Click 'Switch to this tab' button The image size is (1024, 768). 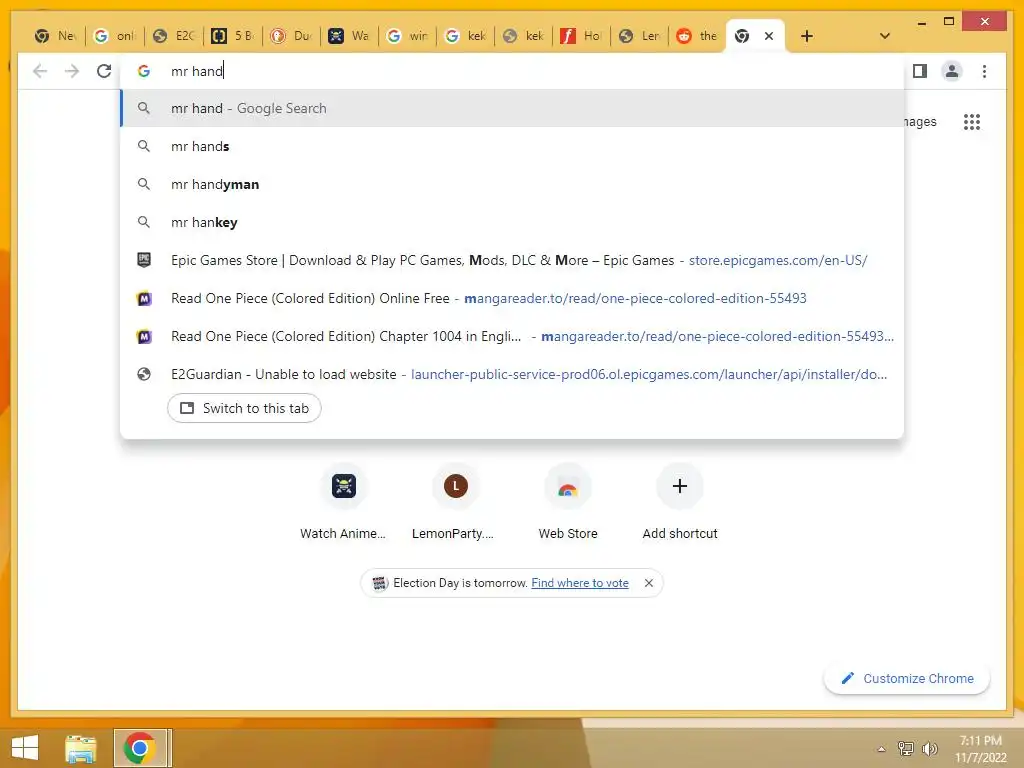click(x=244, y=408)
